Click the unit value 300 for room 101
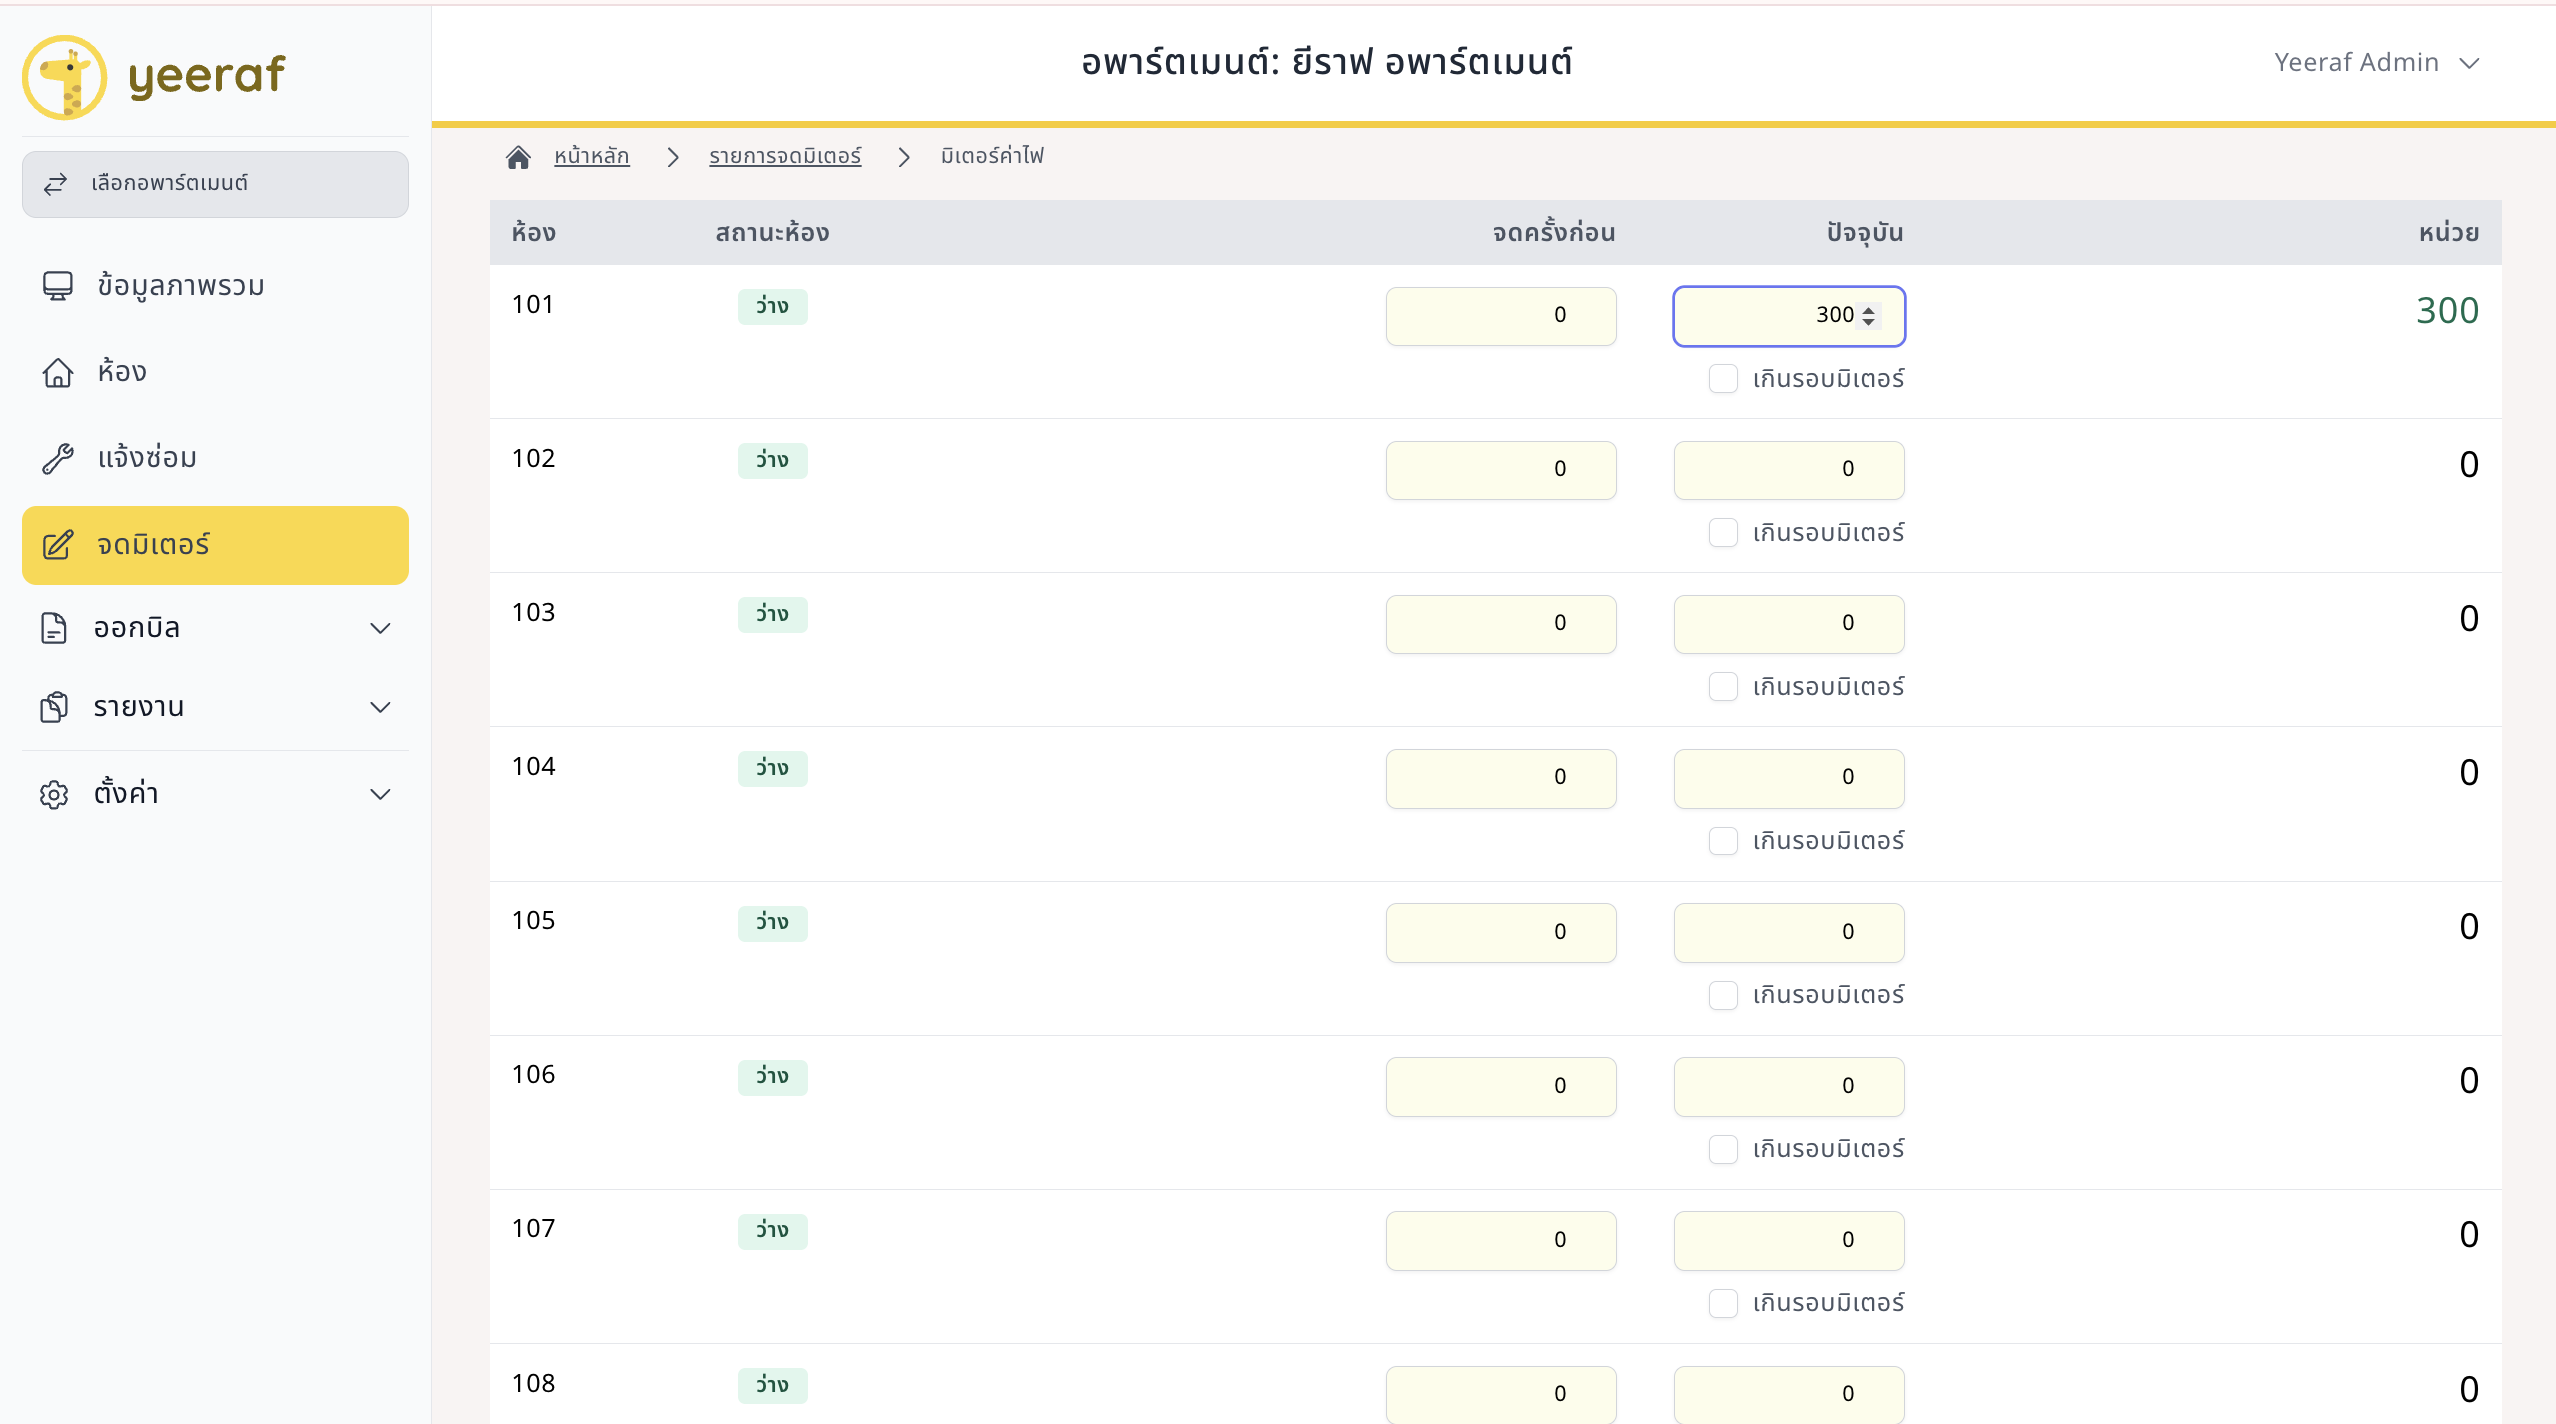 click(2447, 311)
